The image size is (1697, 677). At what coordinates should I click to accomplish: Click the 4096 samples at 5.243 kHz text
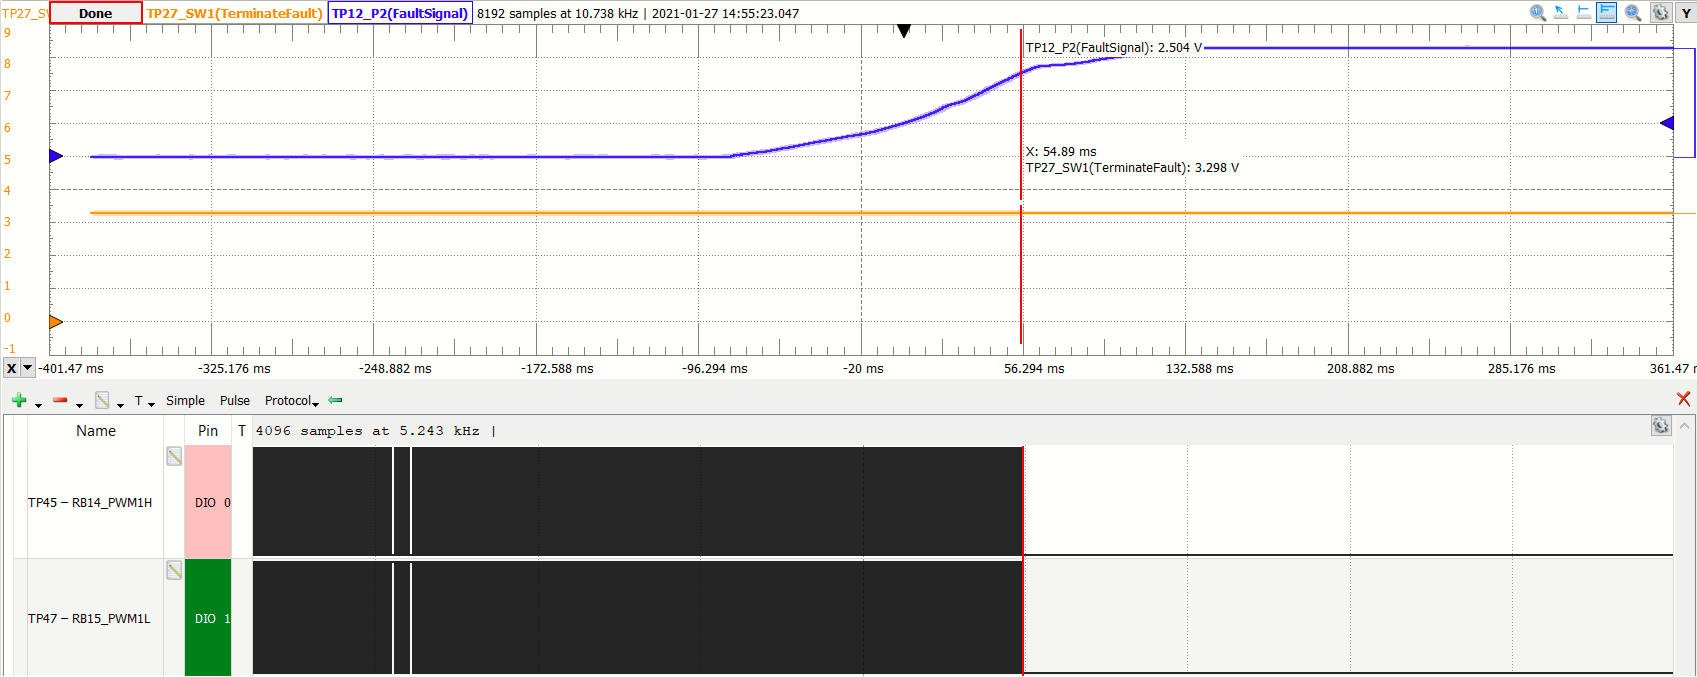pyautogui.click(x=367, y=431)
